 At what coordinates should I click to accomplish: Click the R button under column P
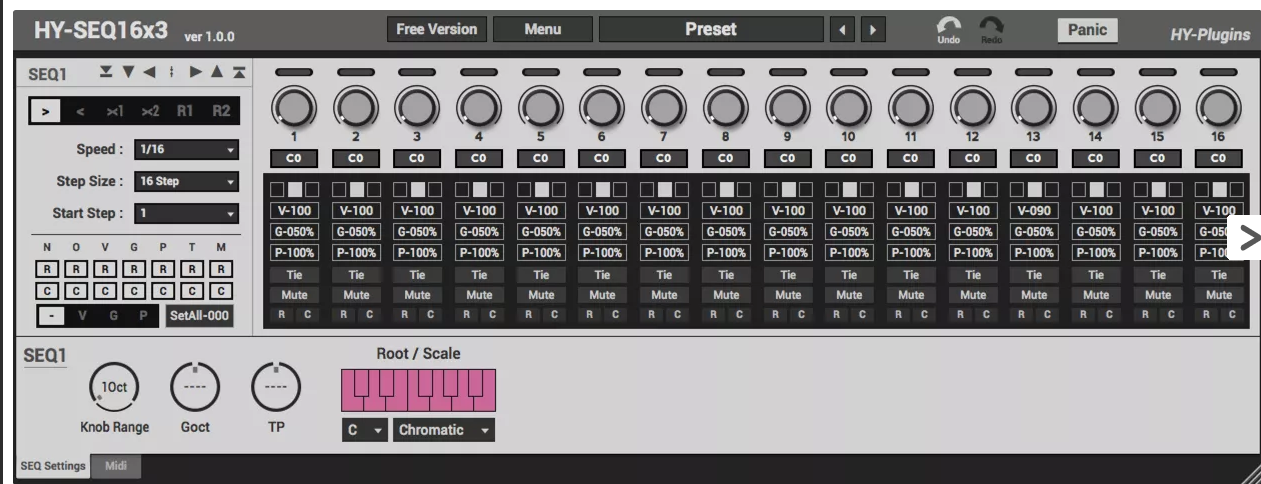coord(164,269)
